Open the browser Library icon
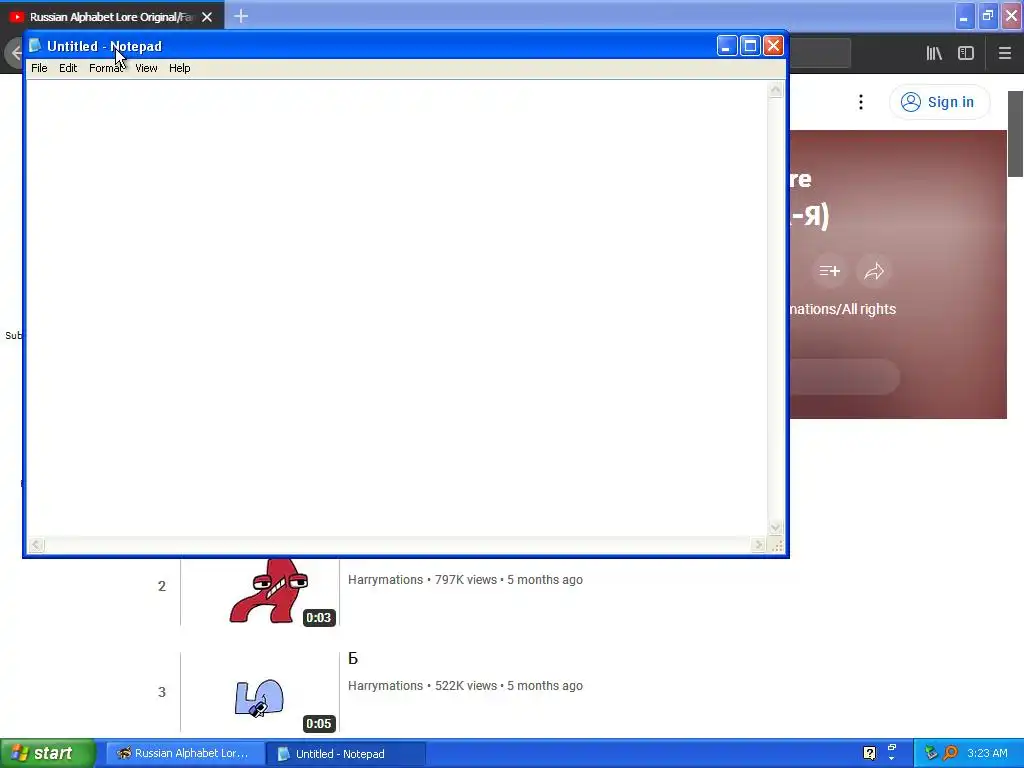The image size is (1024, 768). click(934, 54)
